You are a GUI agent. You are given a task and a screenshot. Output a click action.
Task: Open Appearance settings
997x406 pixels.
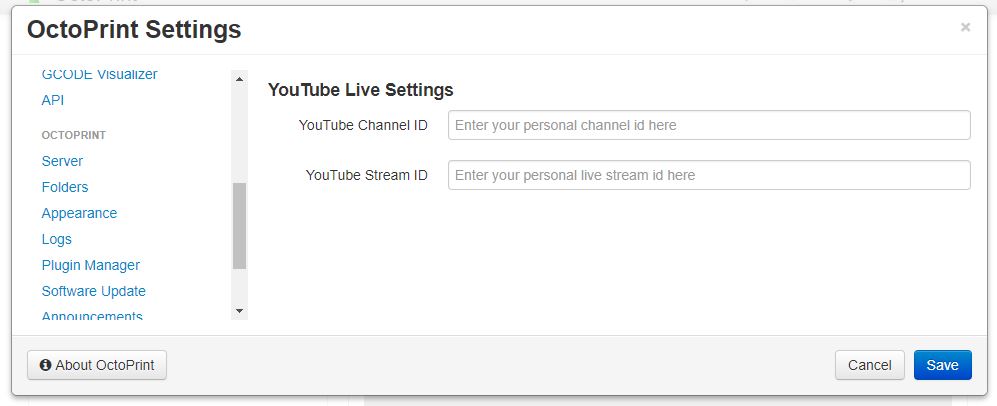pyautogui.click(x=79, y=213)
